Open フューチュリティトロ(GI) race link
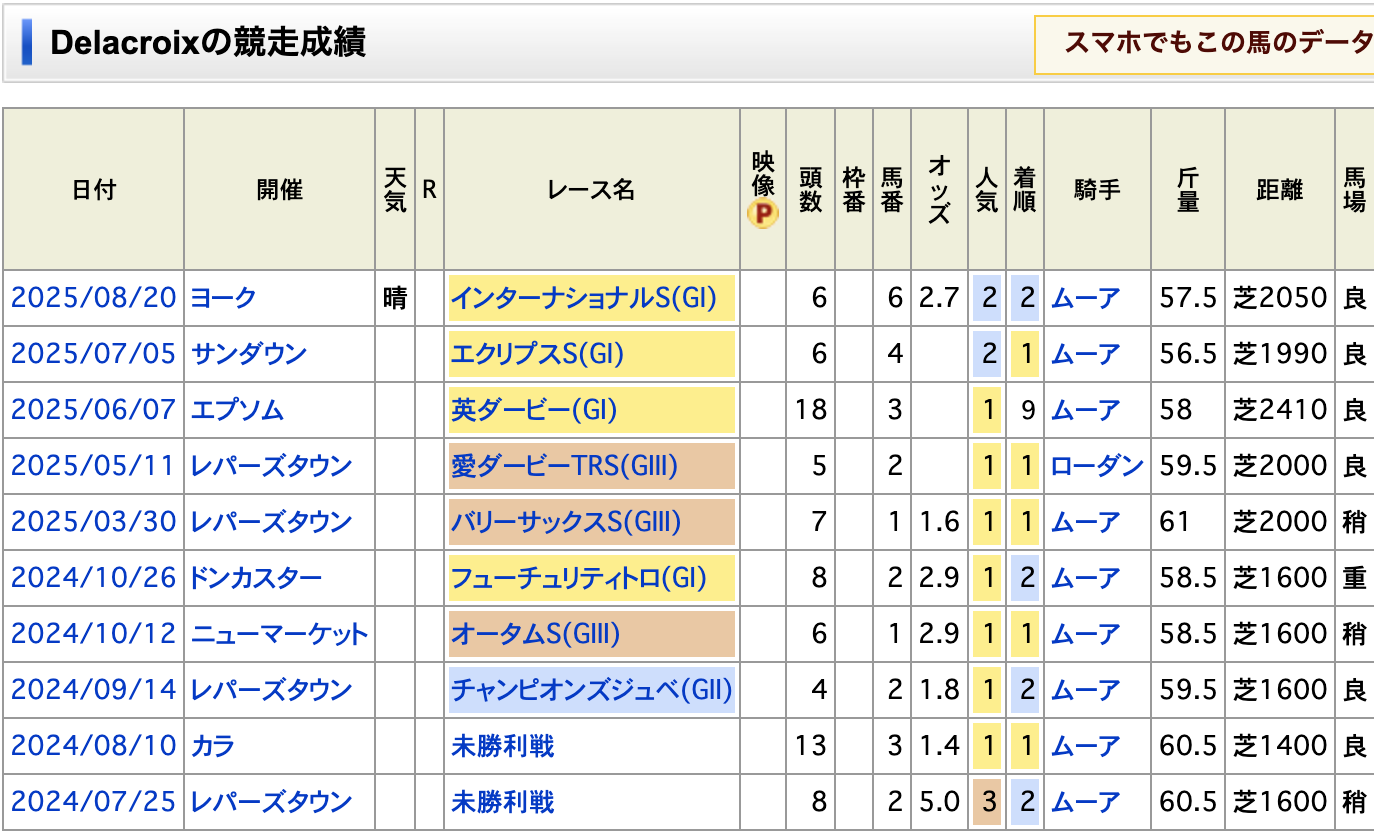 pos(579,578)
